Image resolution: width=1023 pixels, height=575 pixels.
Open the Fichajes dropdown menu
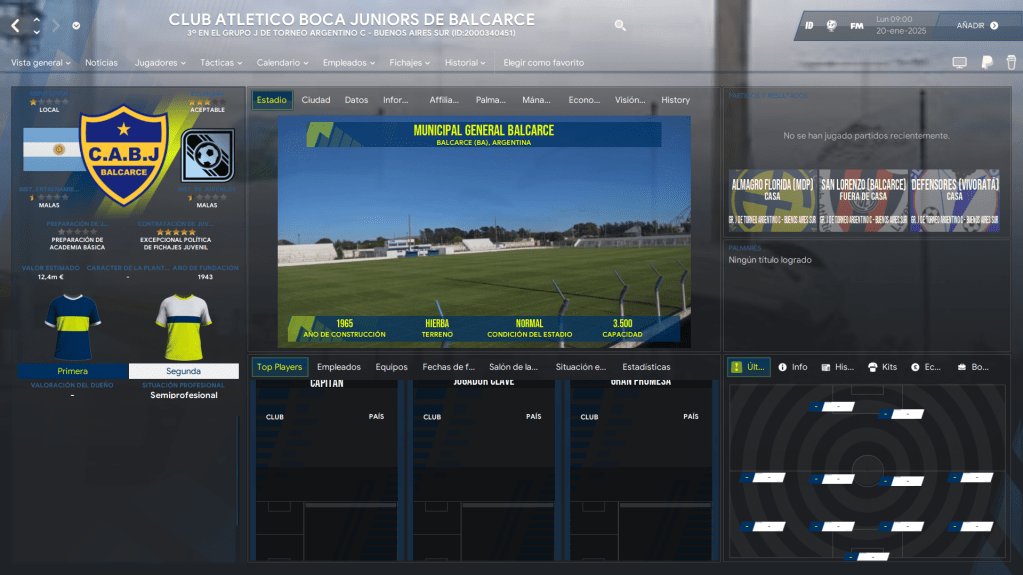[x=410, y=63]
